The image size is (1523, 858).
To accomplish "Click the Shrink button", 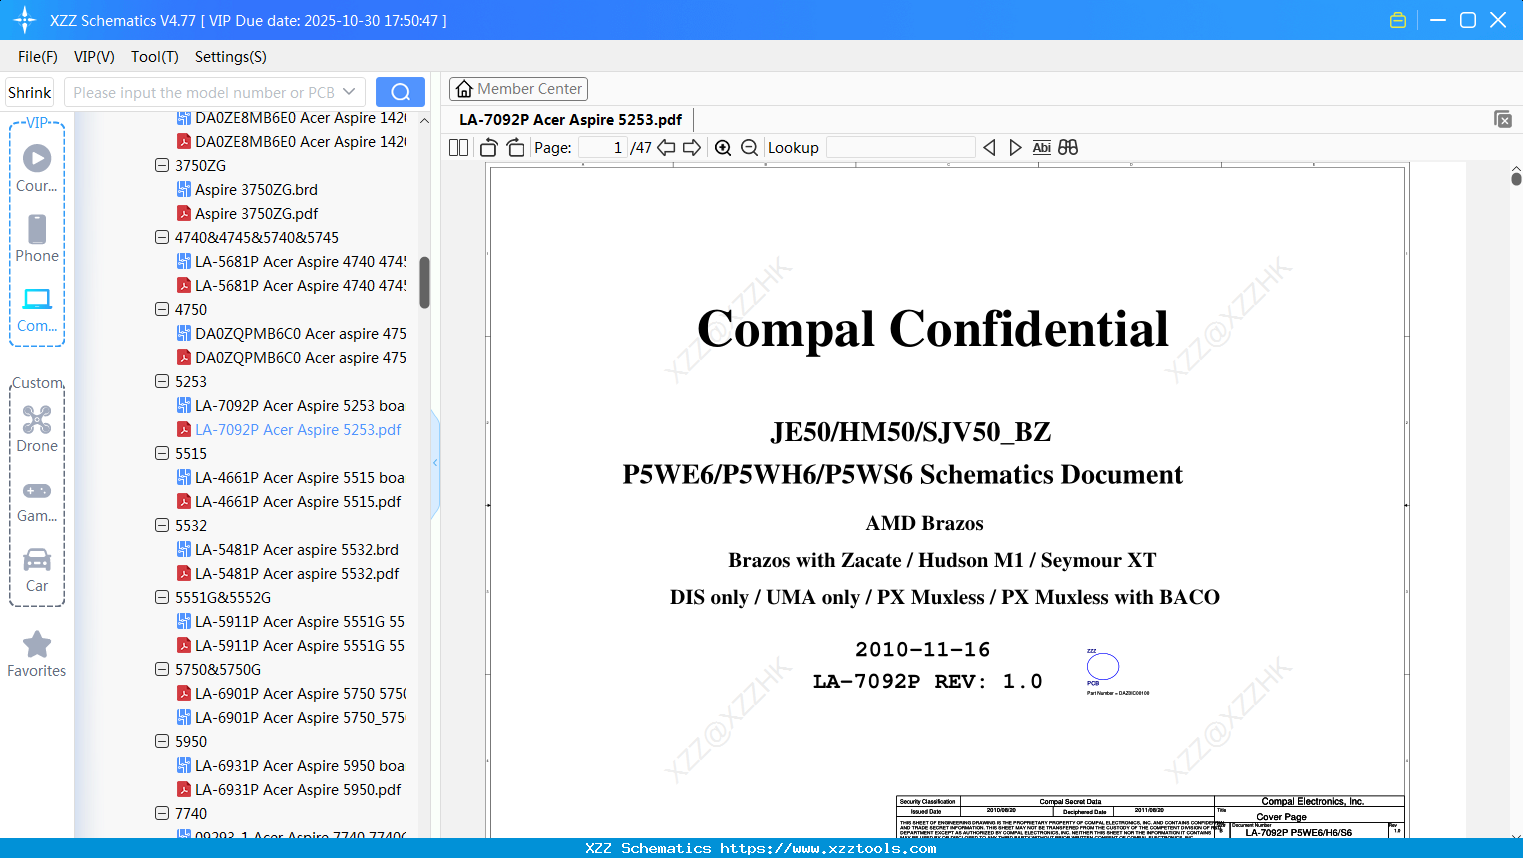I will [x=30, y=92].
